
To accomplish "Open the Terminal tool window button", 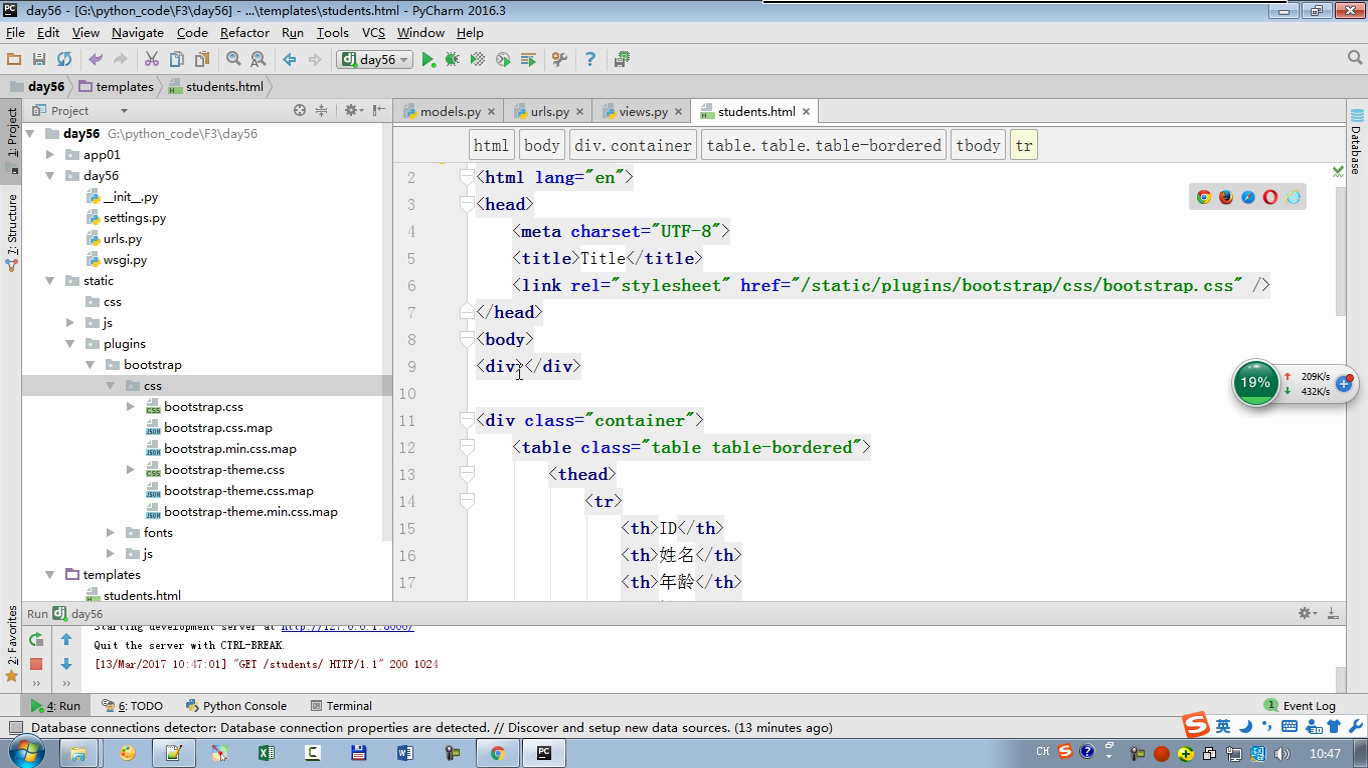I will click(x=341, y=706).
